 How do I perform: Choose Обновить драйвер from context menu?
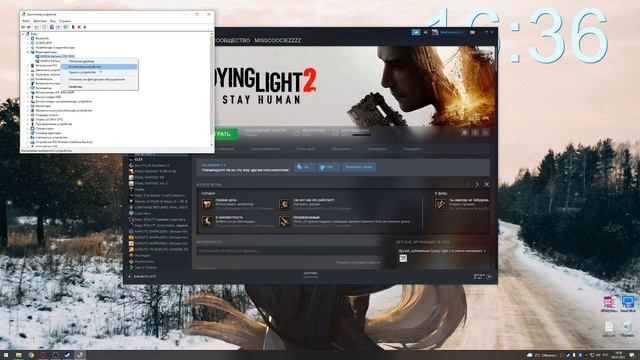(81, 61)
